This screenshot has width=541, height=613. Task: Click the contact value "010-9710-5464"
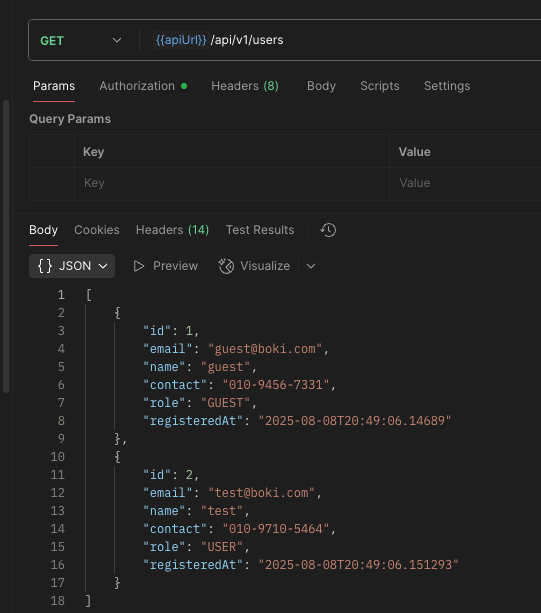point(276,529)
